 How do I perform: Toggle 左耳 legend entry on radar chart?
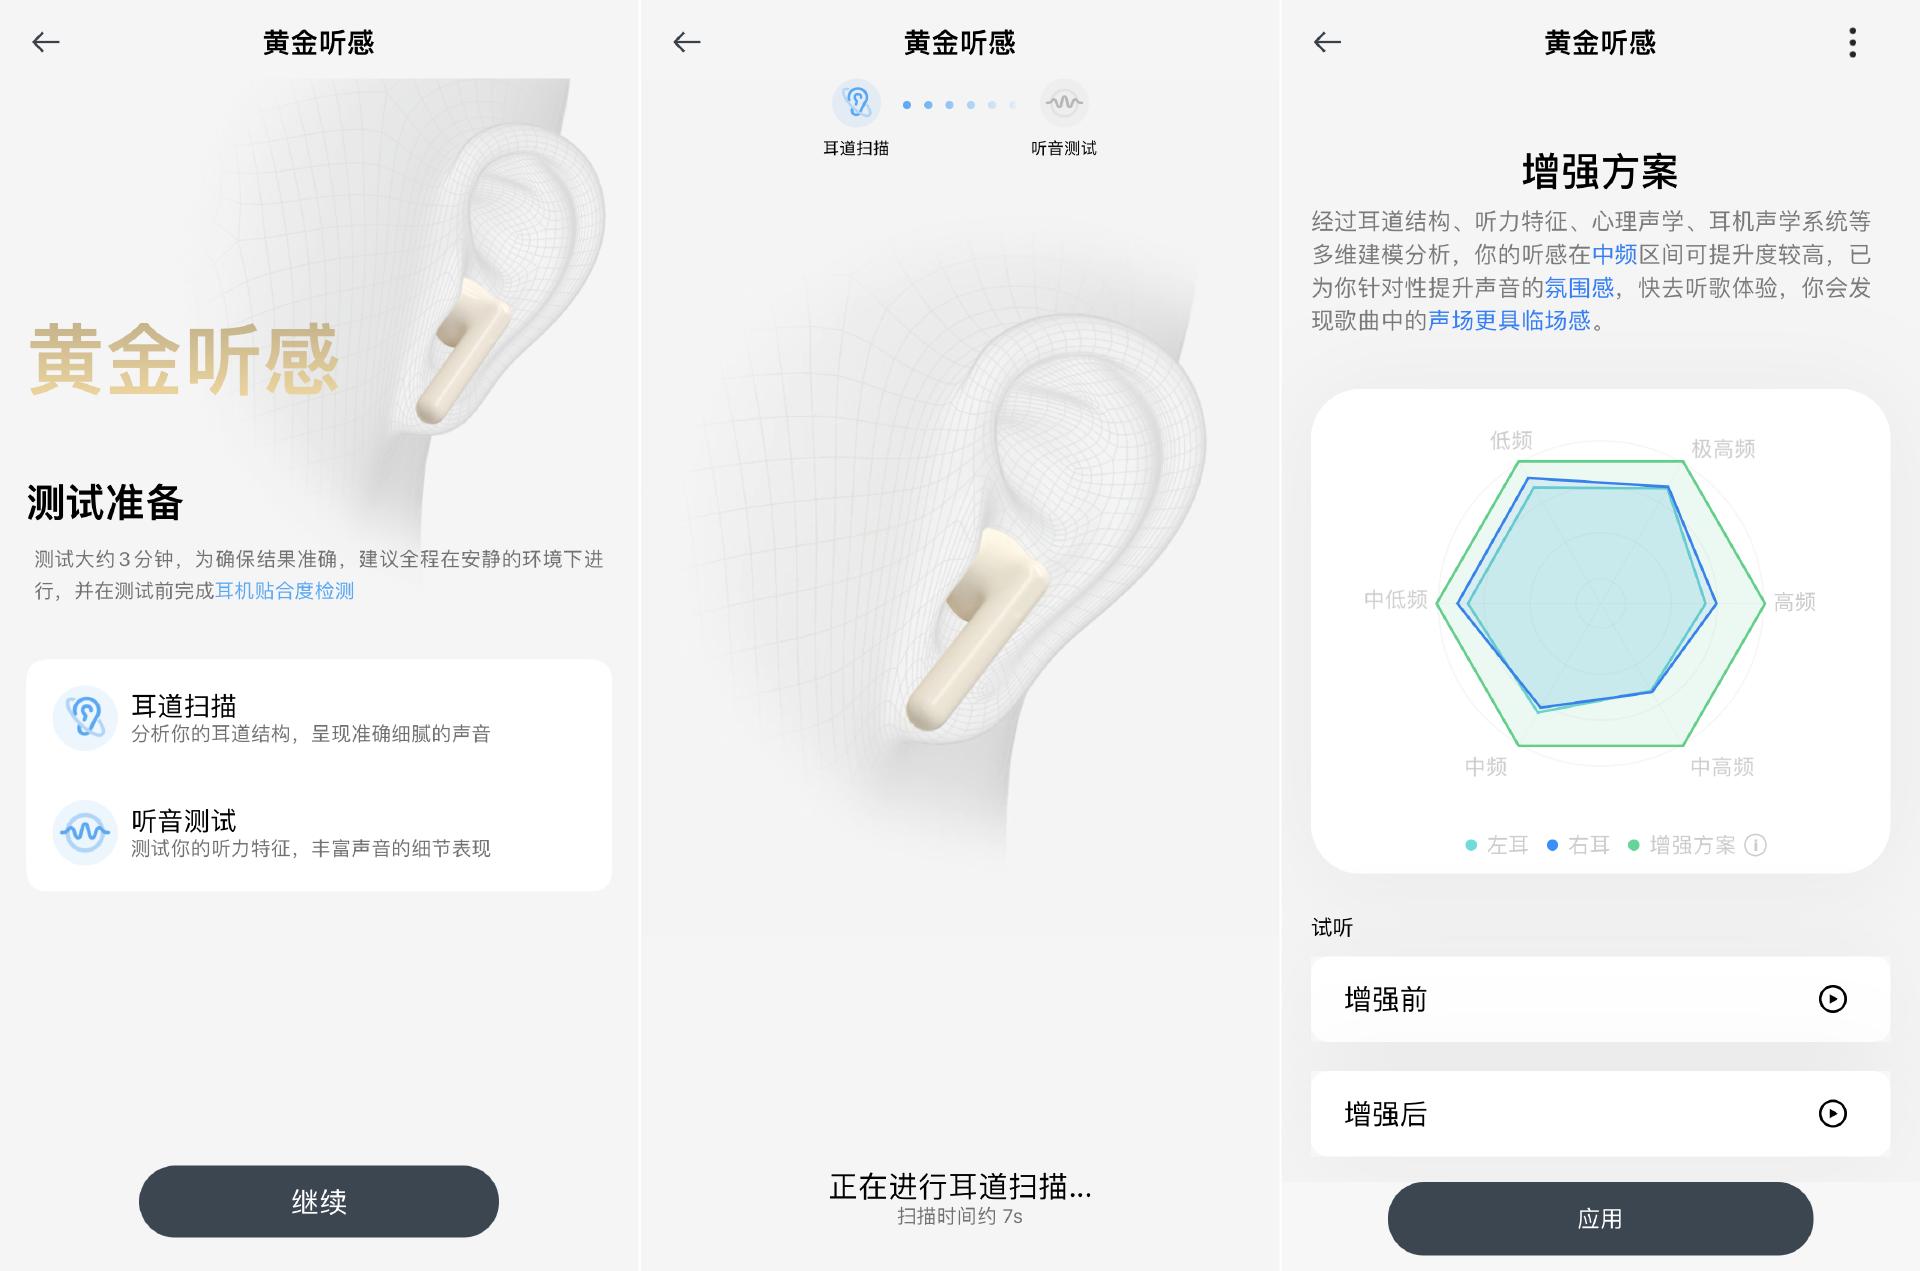1497,845
